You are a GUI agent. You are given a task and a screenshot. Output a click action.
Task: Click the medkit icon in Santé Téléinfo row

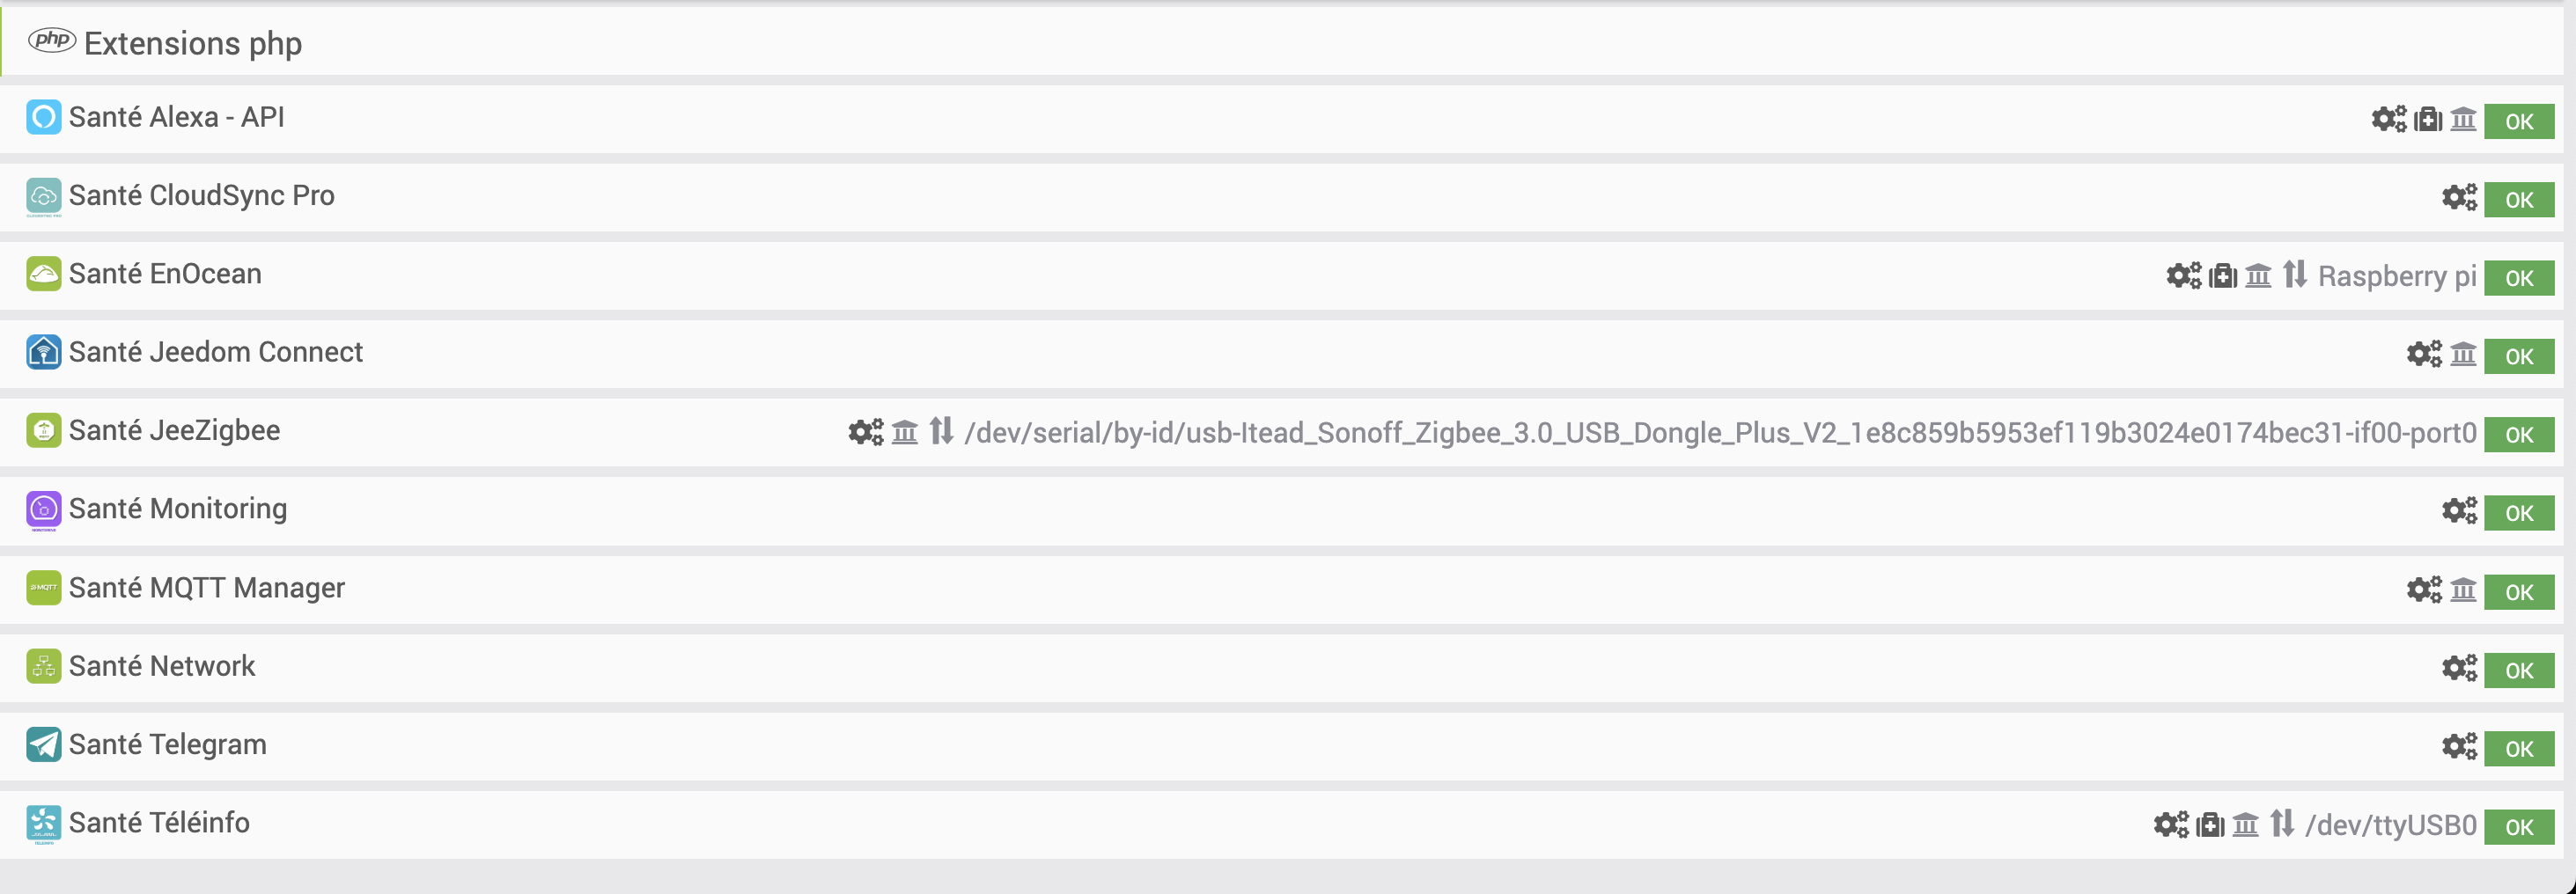point(2210,825)
